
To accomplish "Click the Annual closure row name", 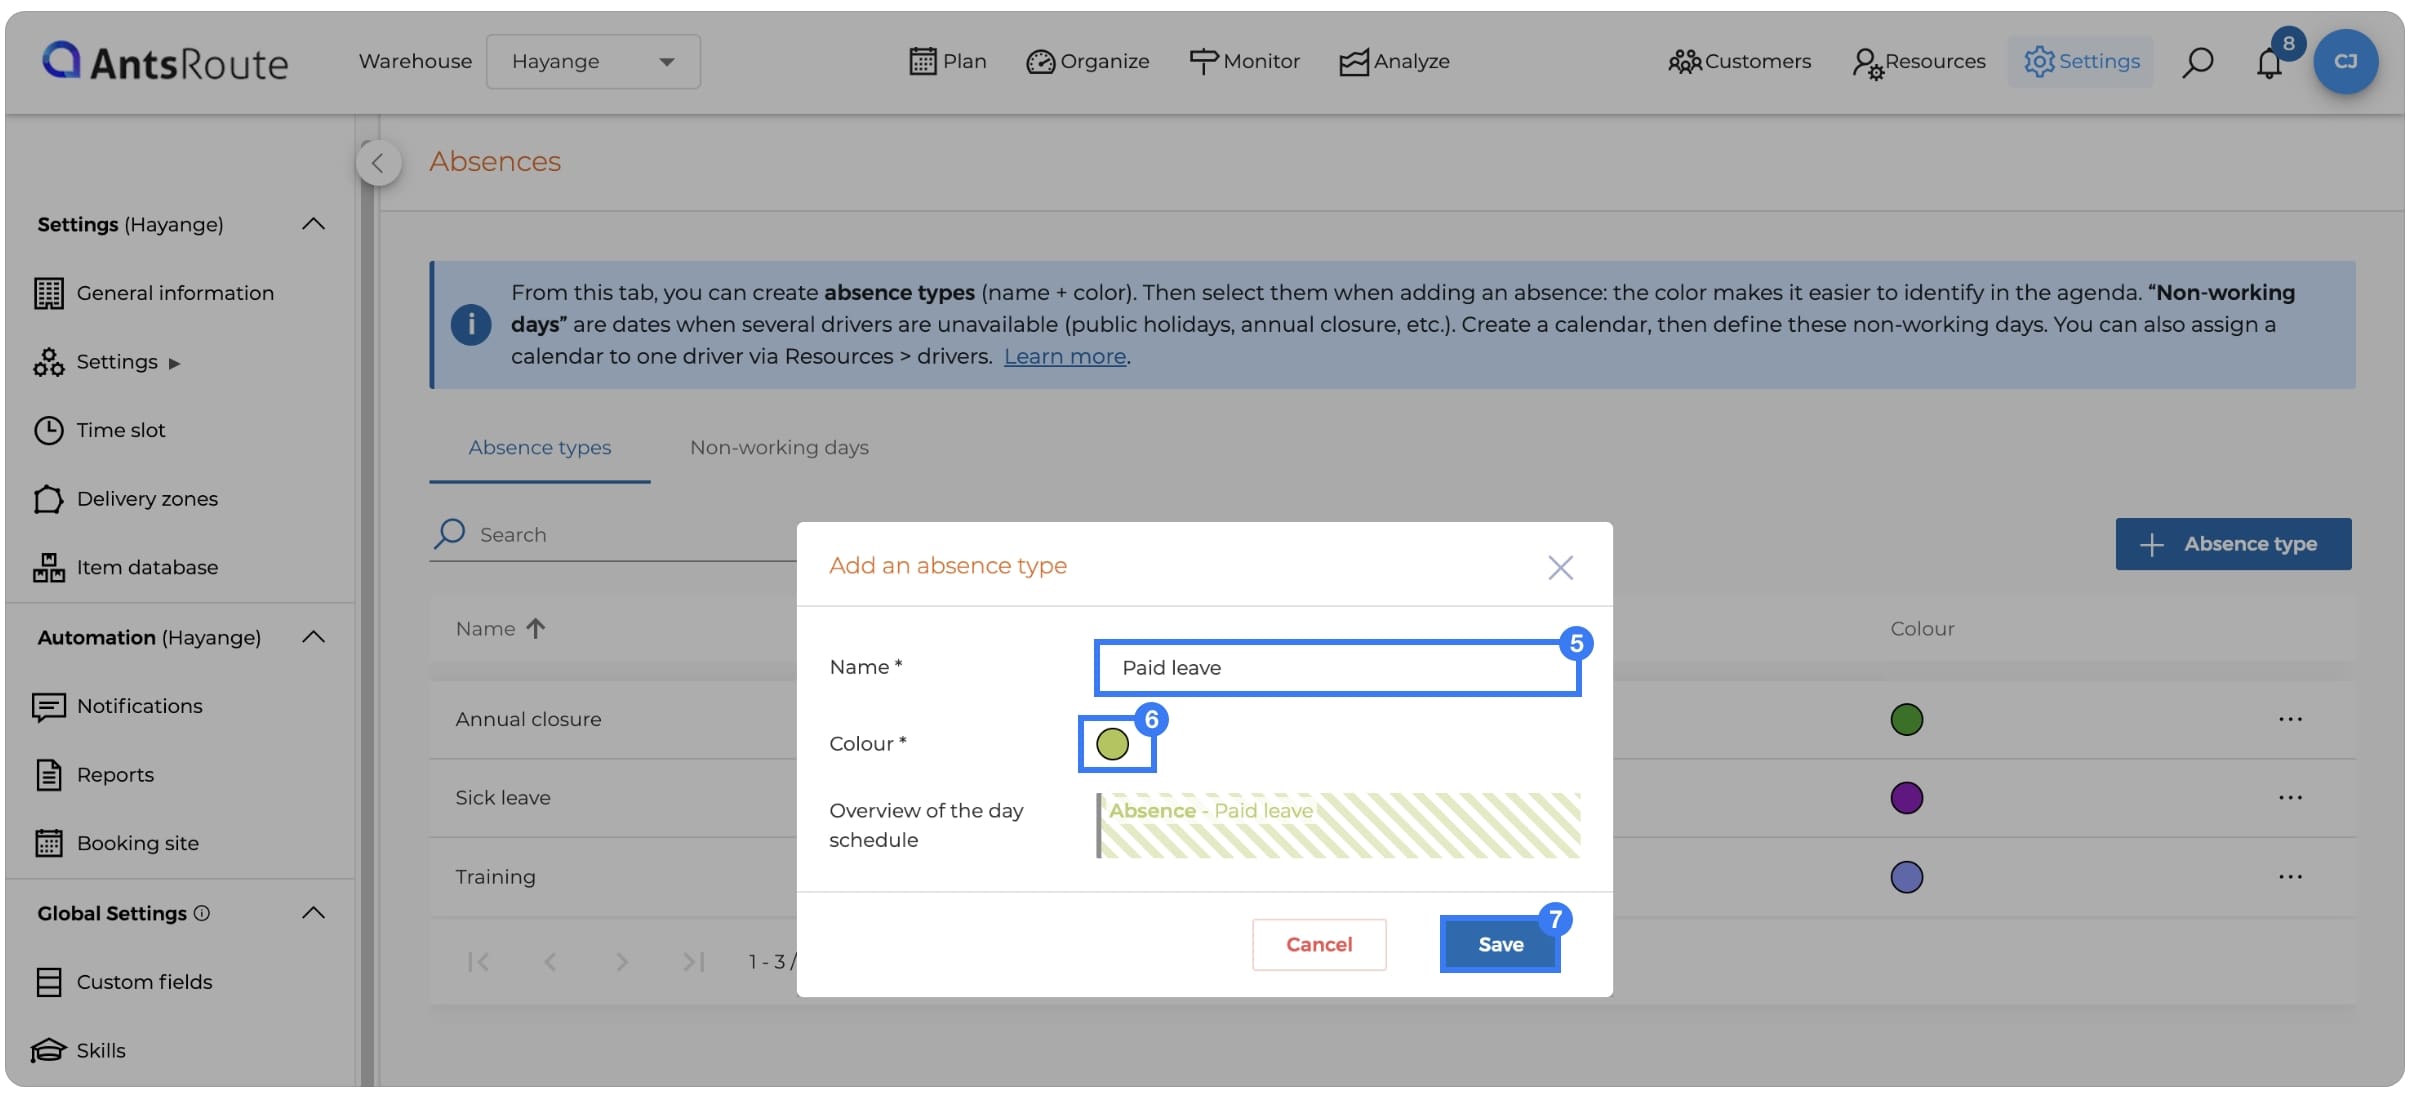I will click(x=528, y=719).
